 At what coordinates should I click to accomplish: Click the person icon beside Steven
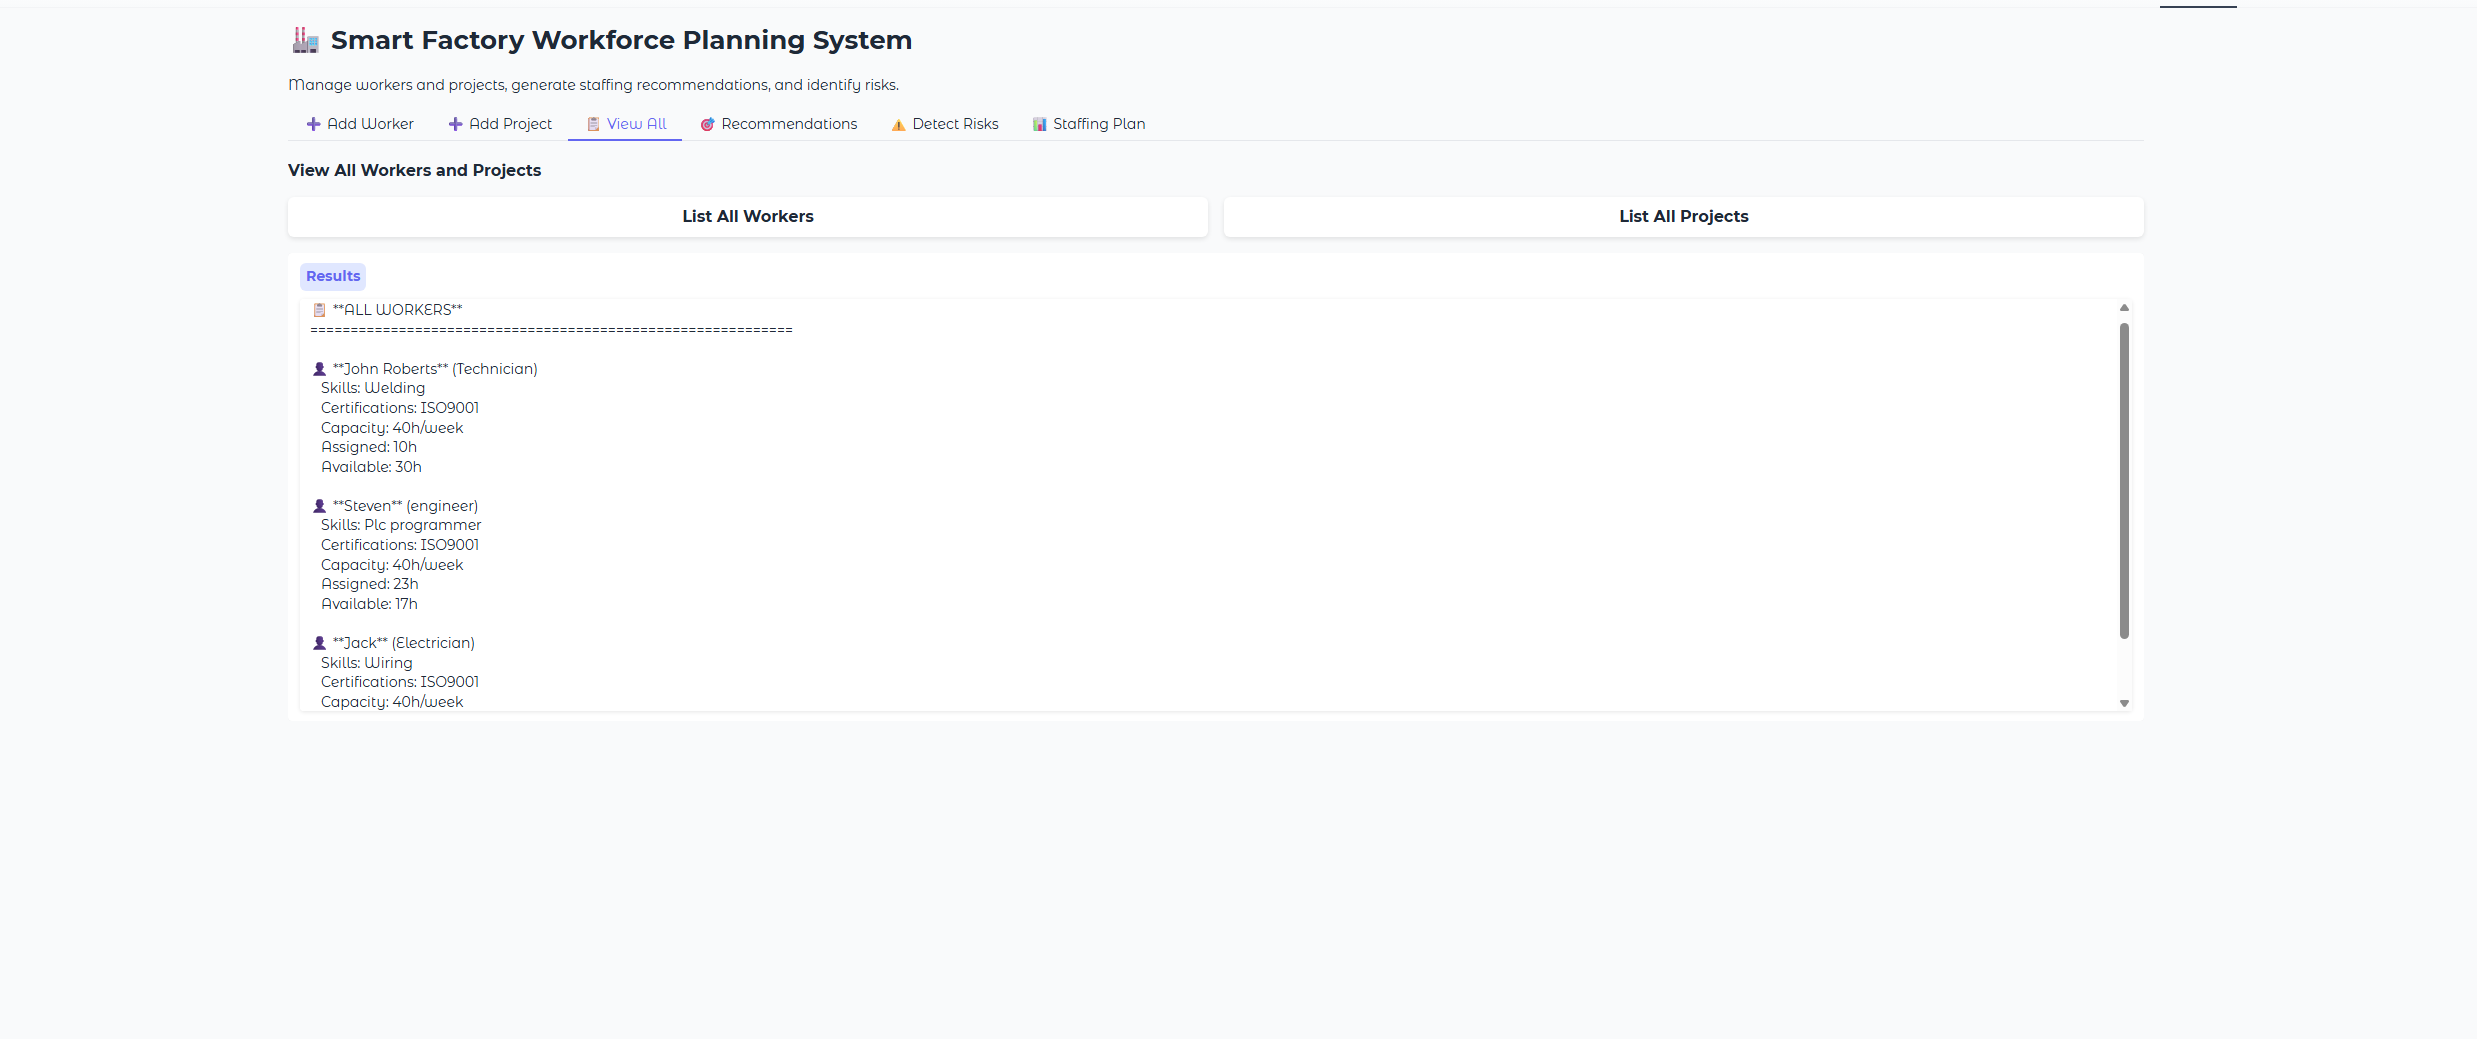tap(319, 506)
